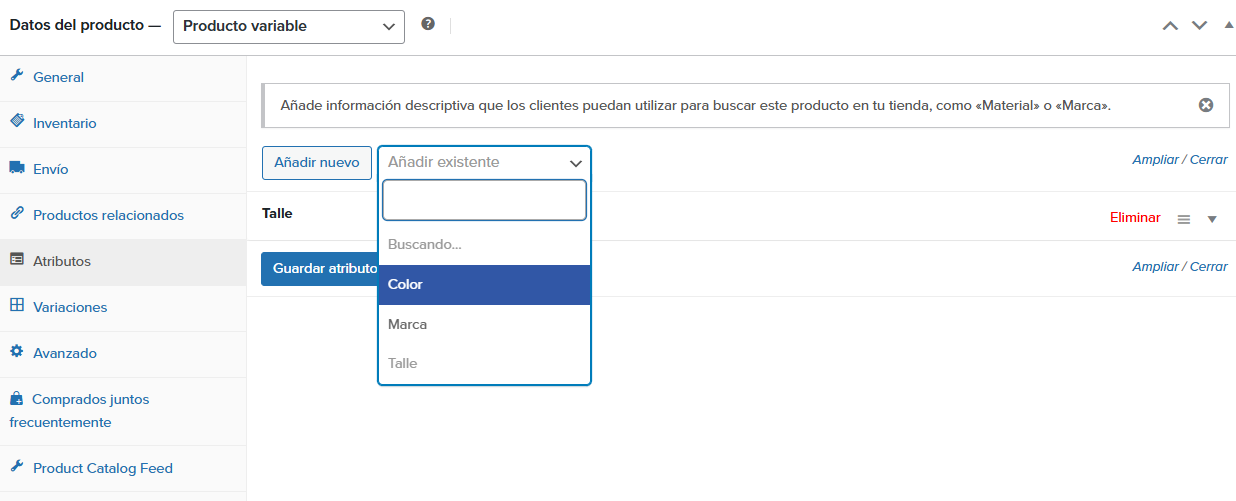Screen dimensions: 1236x501
Task: Click the red Eliminar link
Action: pos(1135,217)
